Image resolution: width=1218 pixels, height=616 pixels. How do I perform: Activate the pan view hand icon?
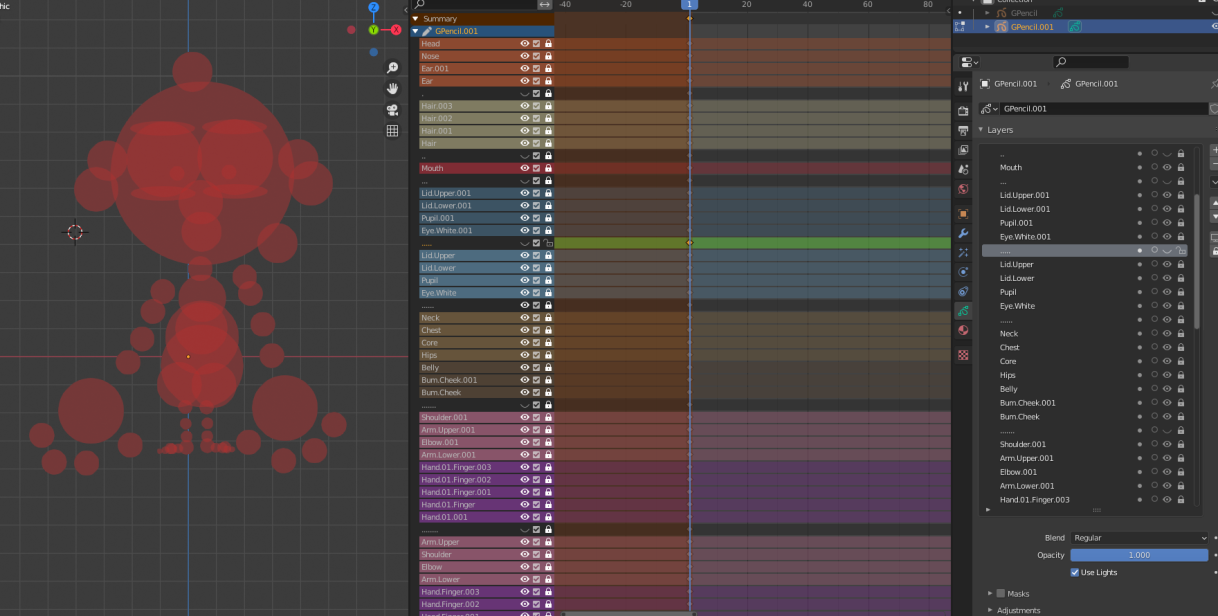point(393,89)
